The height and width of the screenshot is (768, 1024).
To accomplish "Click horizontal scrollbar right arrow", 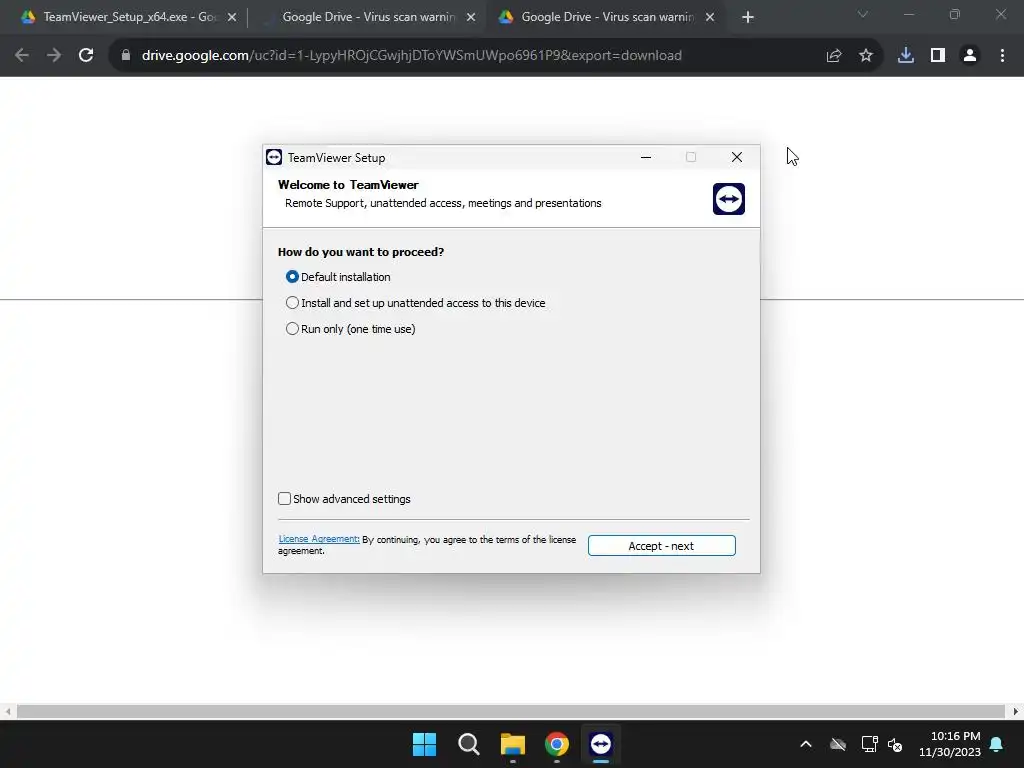I will pos(1016,711).
